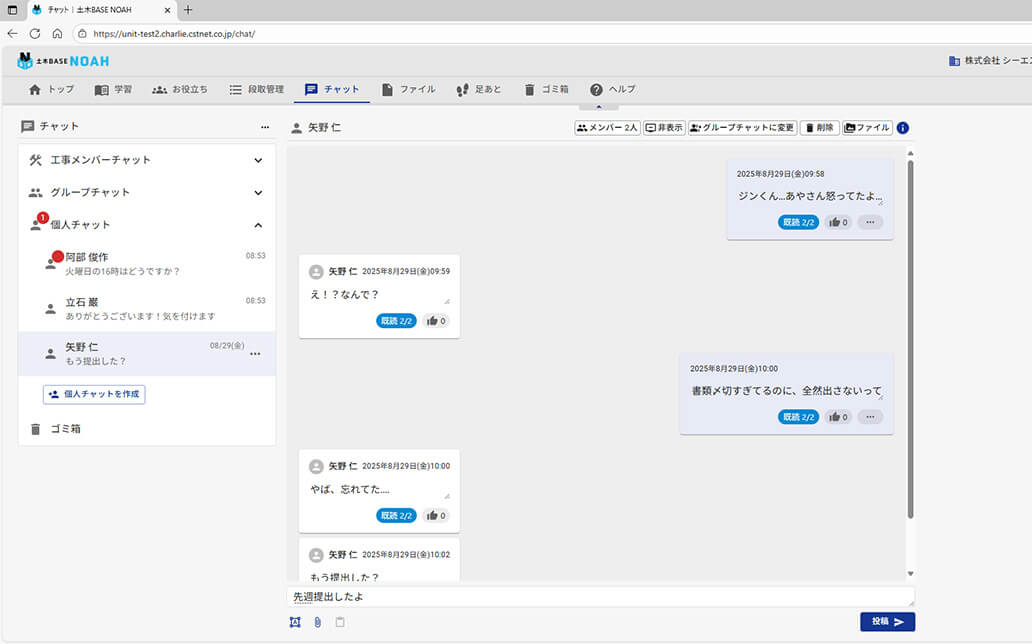Select the paperclip attachment icon
The width and height of the screenshot is (1032, 644).
coord(317,622)
